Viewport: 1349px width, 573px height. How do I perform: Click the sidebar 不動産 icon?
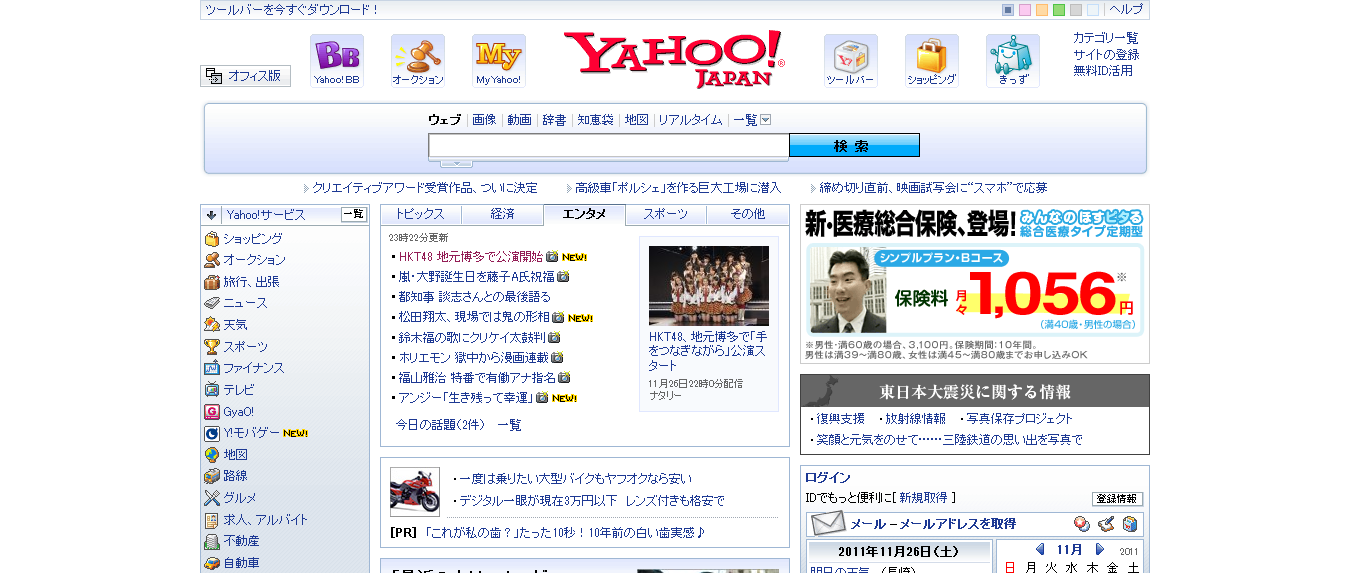coord(212,541)
